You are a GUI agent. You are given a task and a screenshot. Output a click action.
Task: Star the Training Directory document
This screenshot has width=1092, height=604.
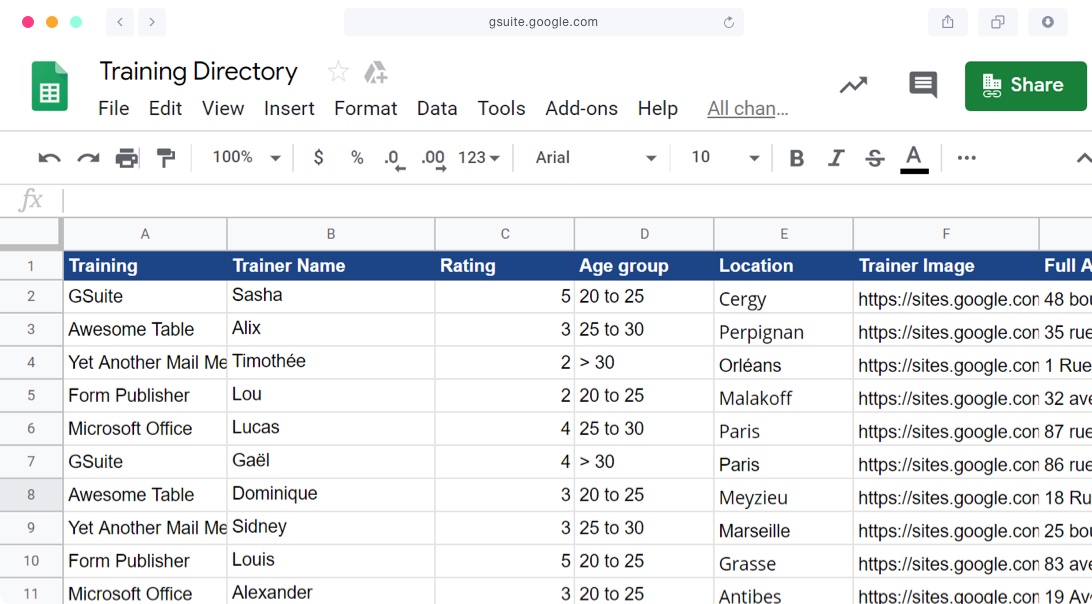338,71
